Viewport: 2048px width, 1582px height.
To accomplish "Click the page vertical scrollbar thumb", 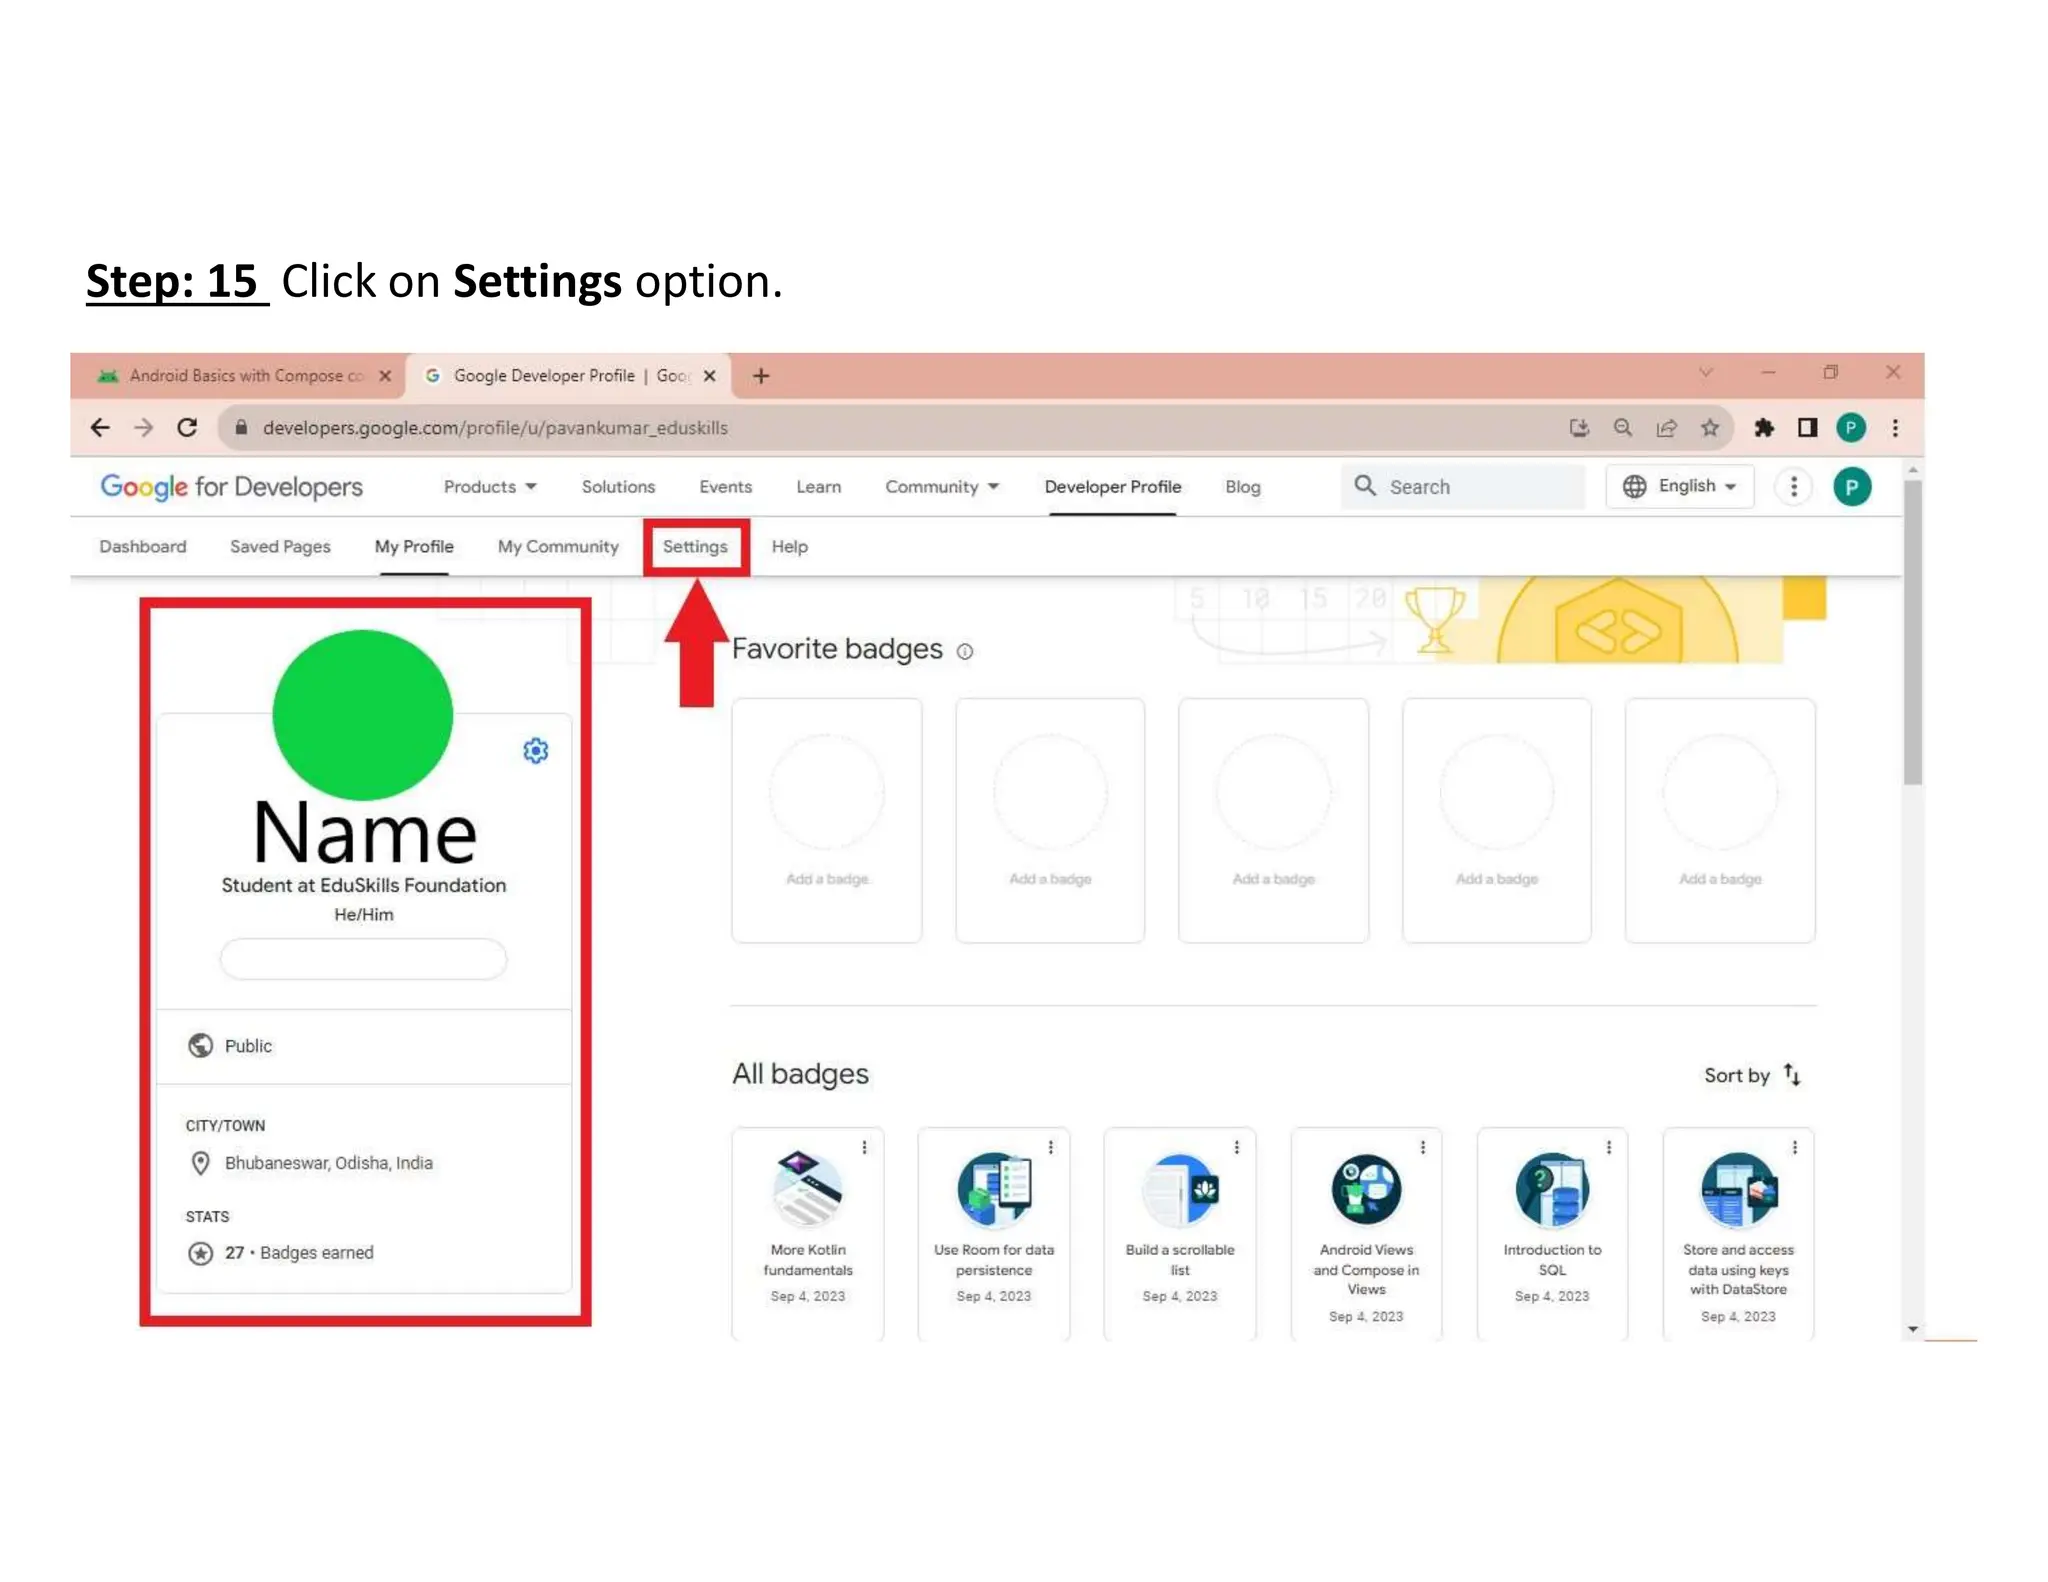I will pyautogui.click(x=1912, y=630).
